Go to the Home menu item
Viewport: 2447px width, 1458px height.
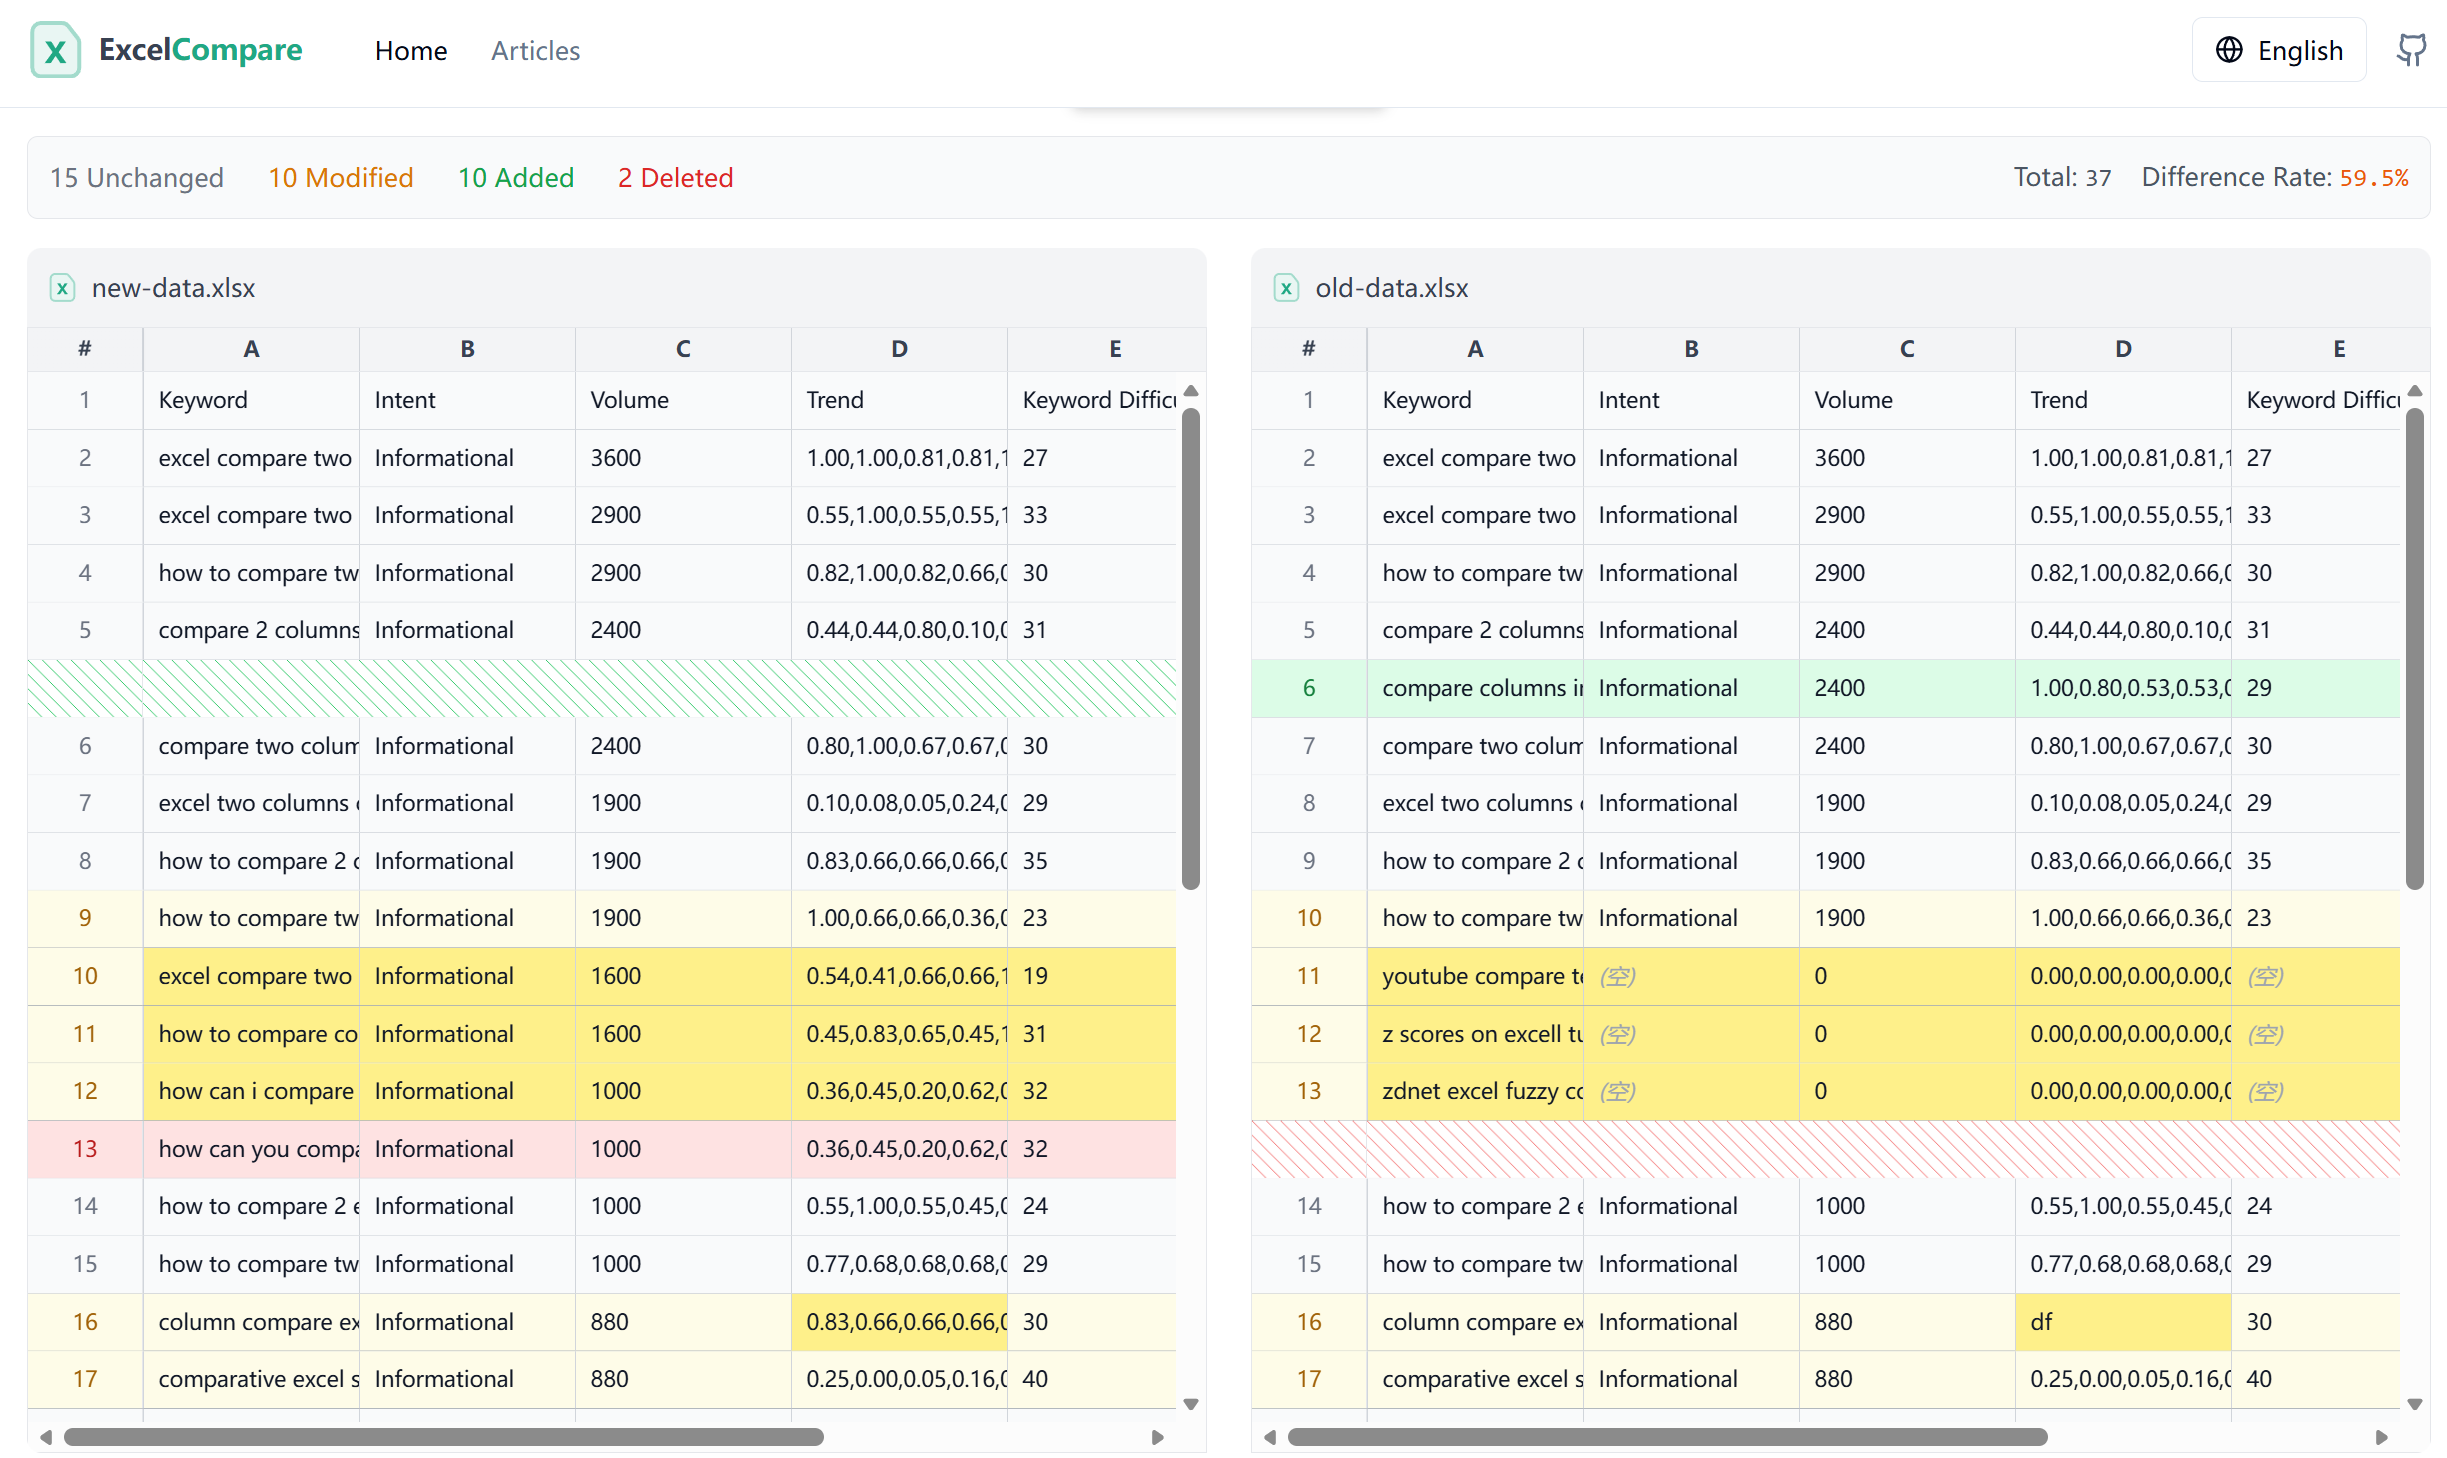pos(410,50)
